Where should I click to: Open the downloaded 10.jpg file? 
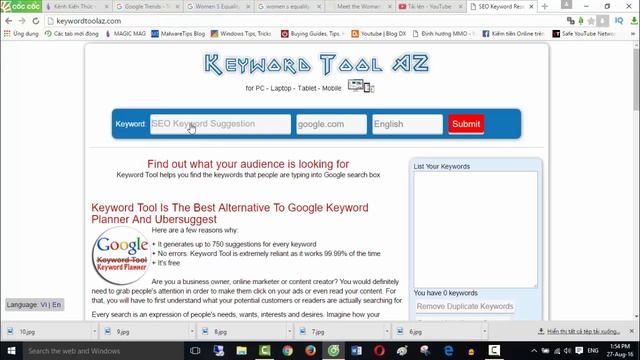(x=47, y=331)
